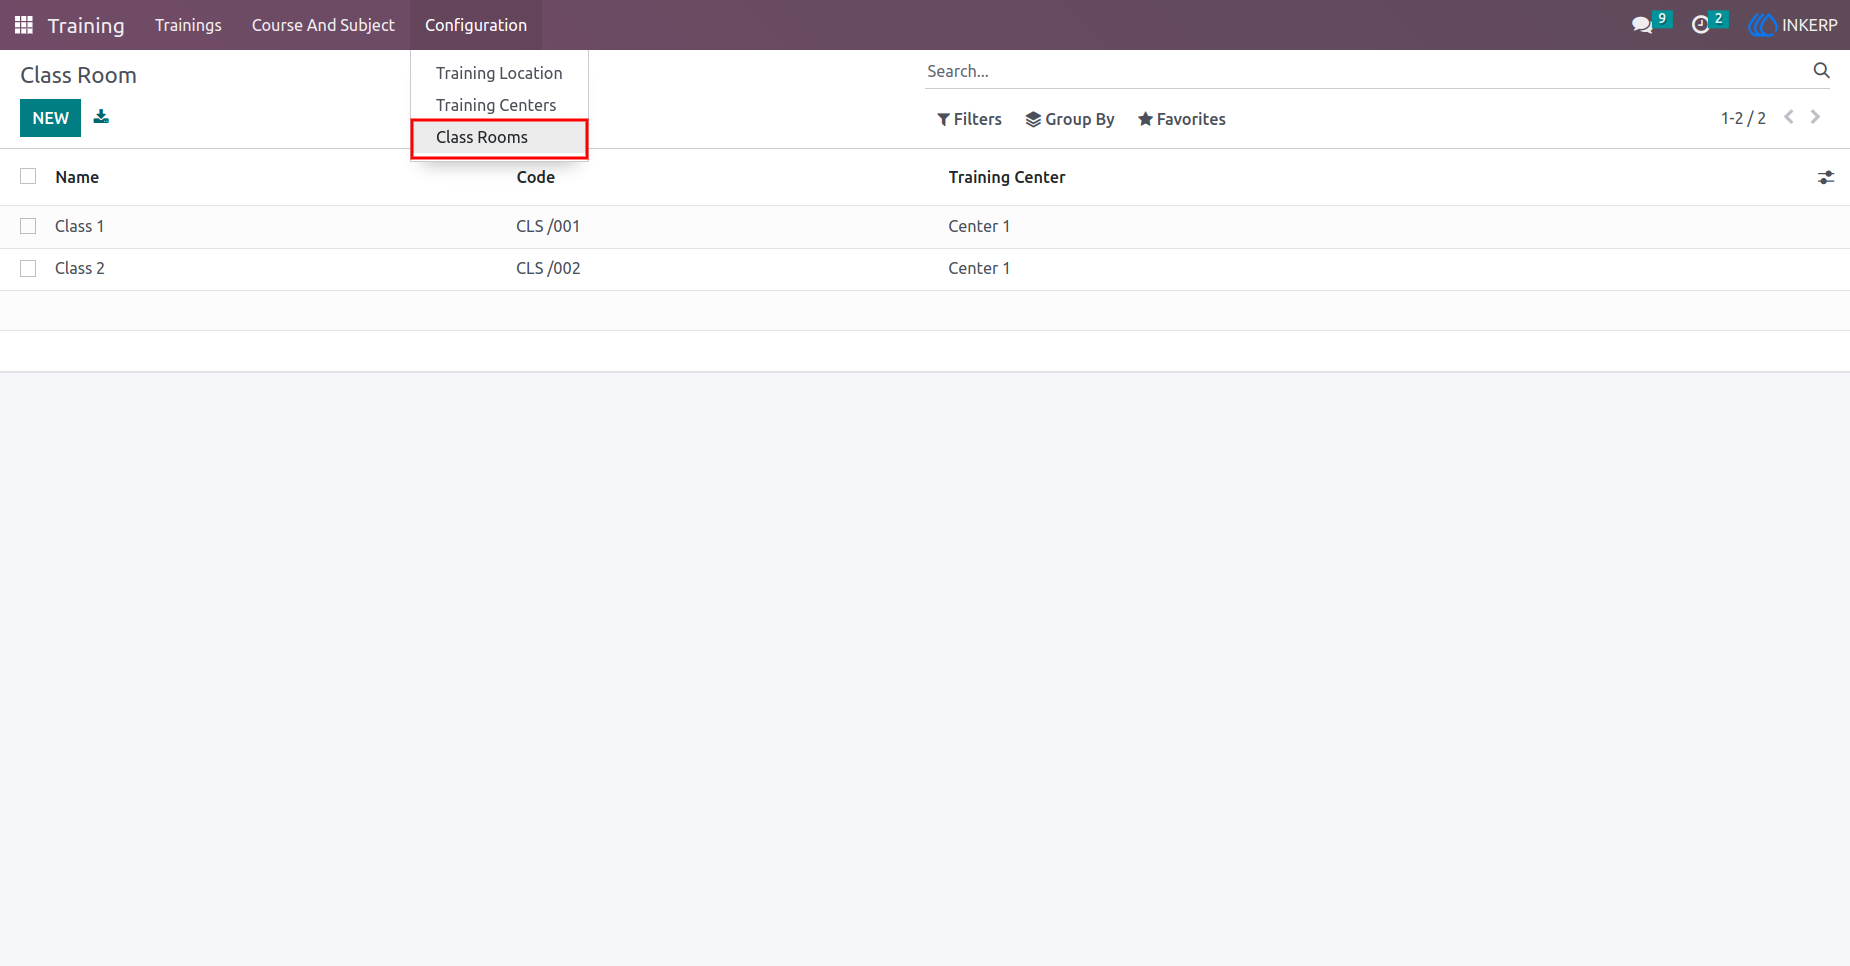This screenshot has height=966, width=1850.
Task: Select all rows checkbox in header
Action: [28, 176]
